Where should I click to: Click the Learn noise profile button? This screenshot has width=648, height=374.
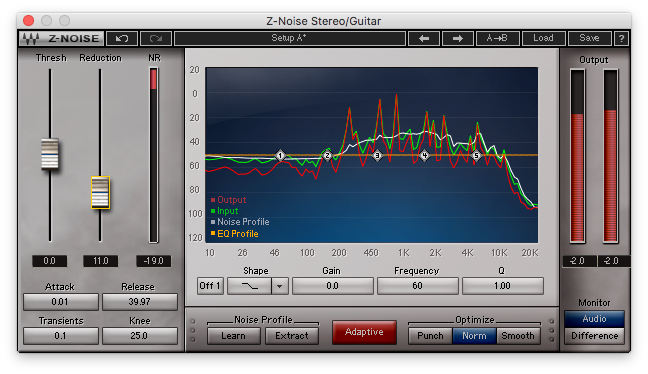tap(234, 336)
